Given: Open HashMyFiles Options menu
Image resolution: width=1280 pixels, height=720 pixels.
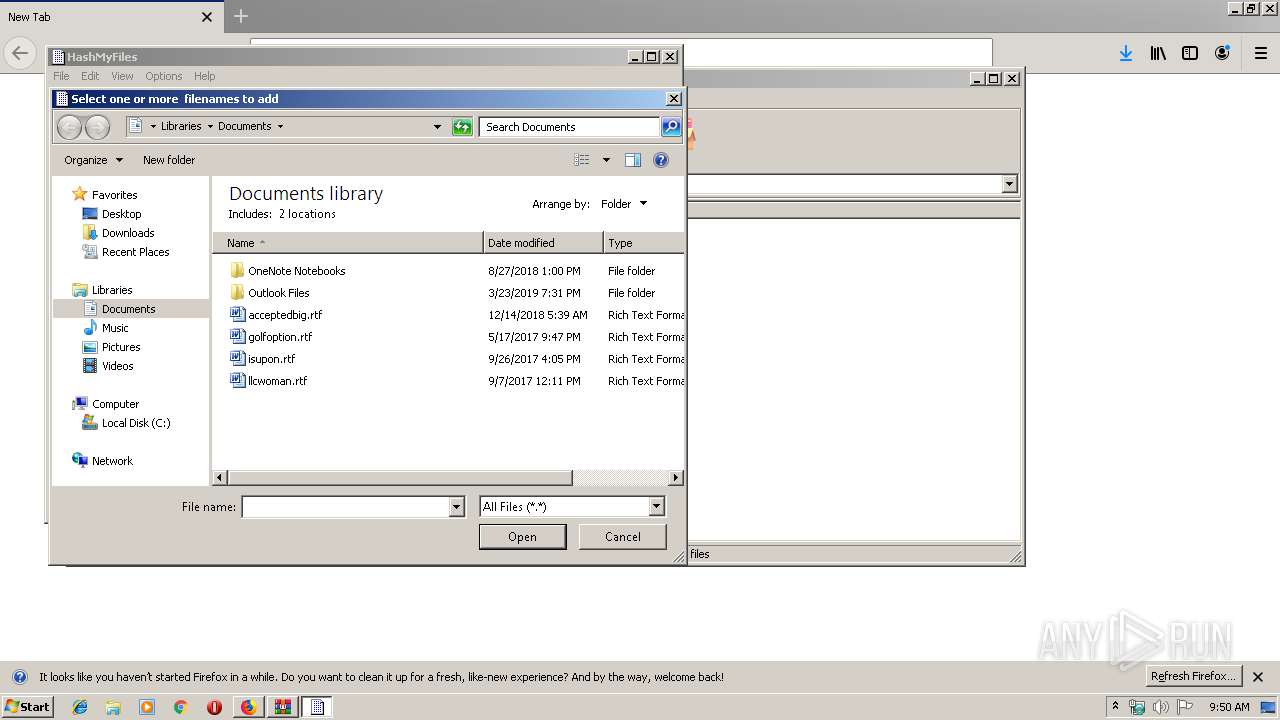Looking at the screenshot, I should [164, 76].
